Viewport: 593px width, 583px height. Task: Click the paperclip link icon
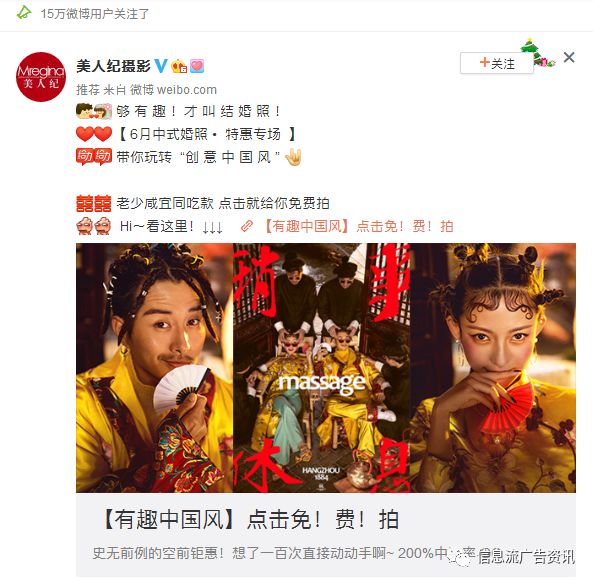pos(247,226)
